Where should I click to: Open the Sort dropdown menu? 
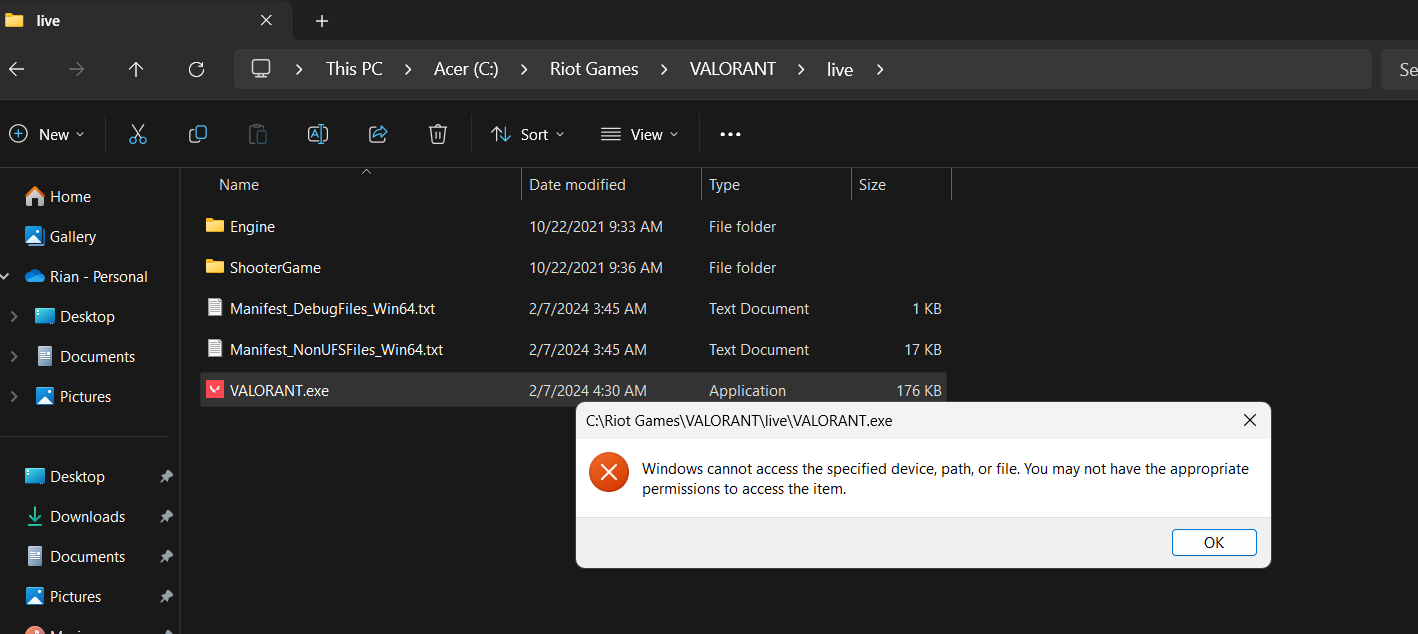[x=528, y=134]
